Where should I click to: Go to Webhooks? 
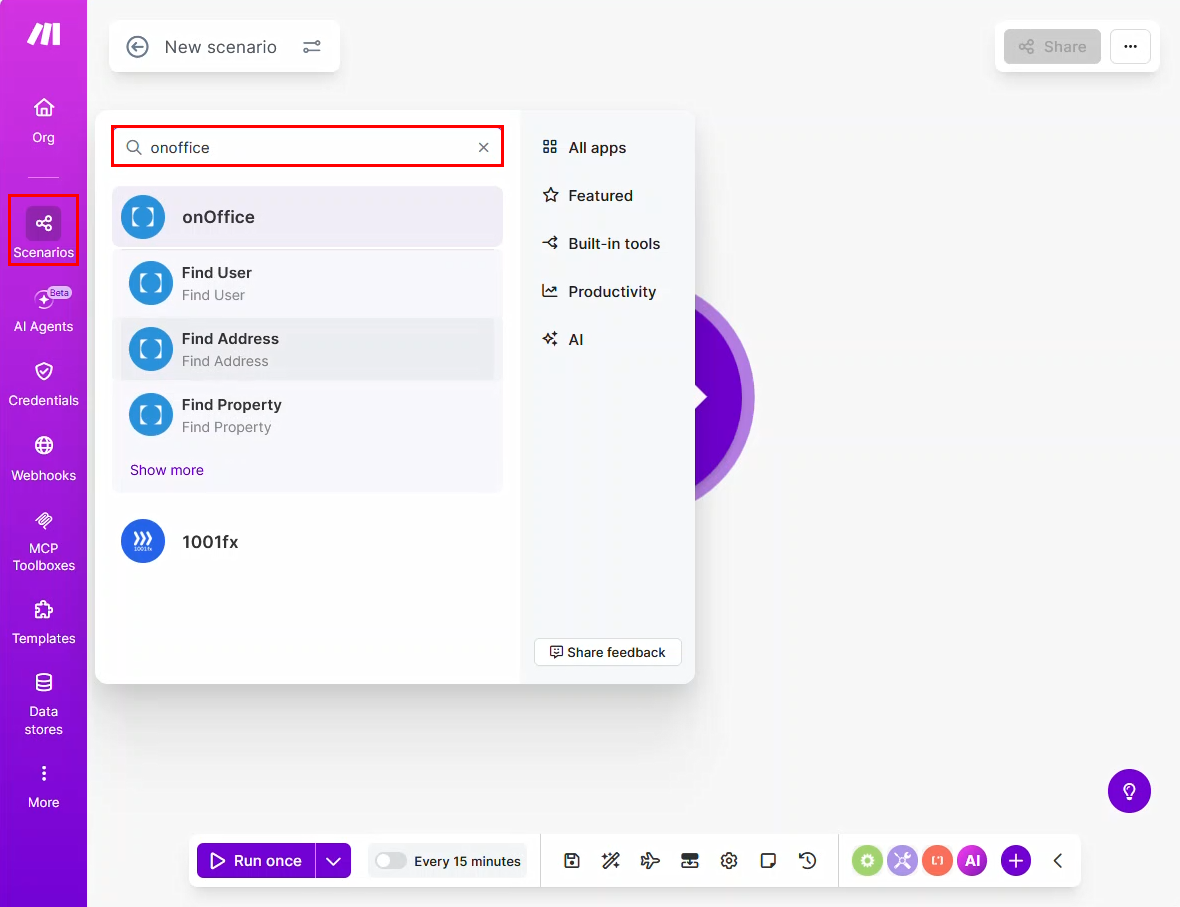click(44, 458)
